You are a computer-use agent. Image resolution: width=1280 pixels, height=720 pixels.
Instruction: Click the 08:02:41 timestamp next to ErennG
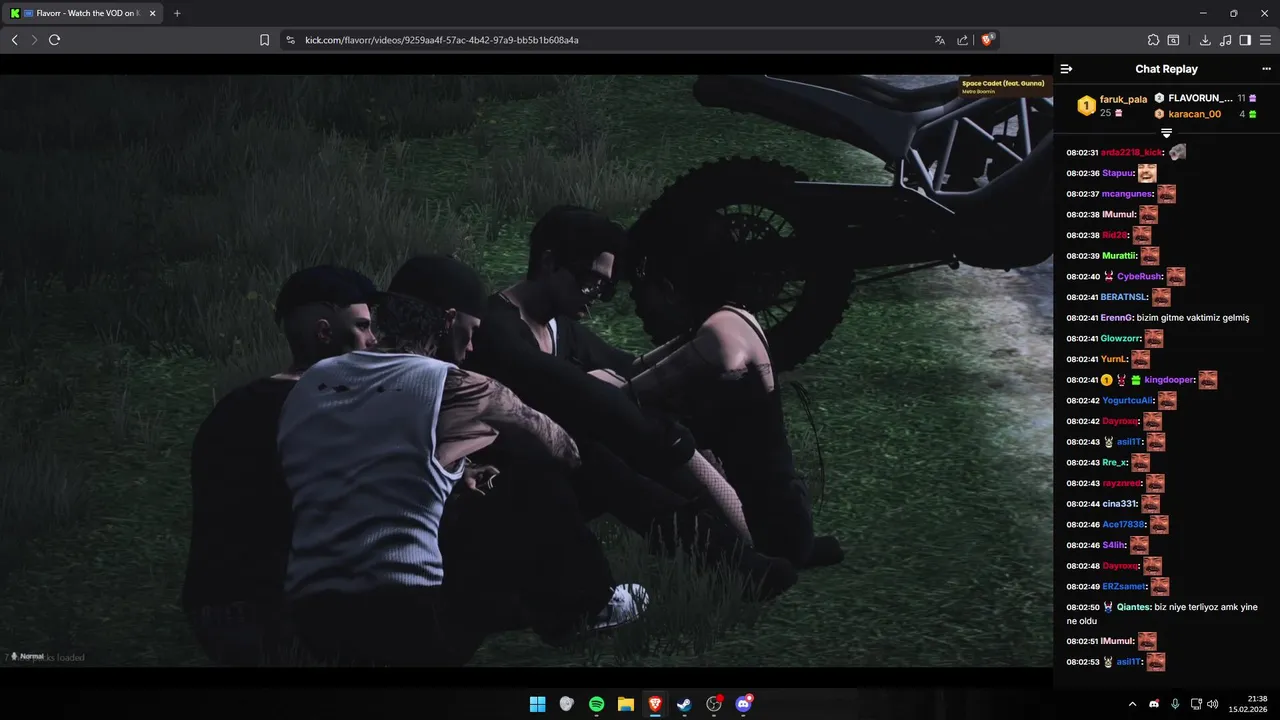(1082, 318)
